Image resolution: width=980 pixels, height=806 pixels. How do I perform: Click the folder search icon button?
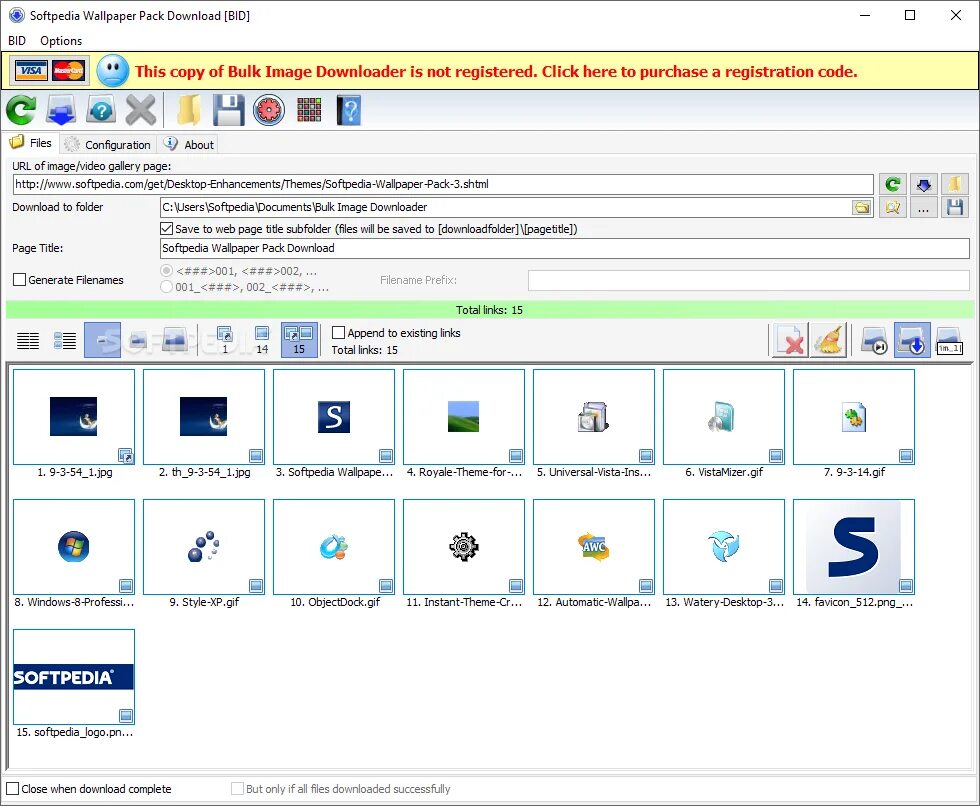[x=892, y=207]
